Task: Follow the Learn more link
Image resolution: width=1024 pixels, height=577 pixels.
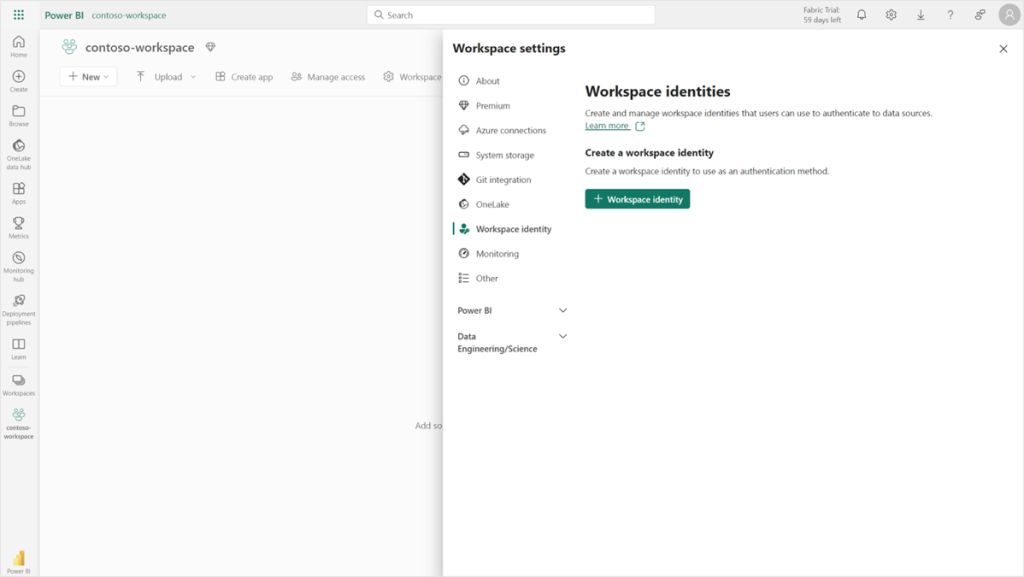Action: [607, 126]
